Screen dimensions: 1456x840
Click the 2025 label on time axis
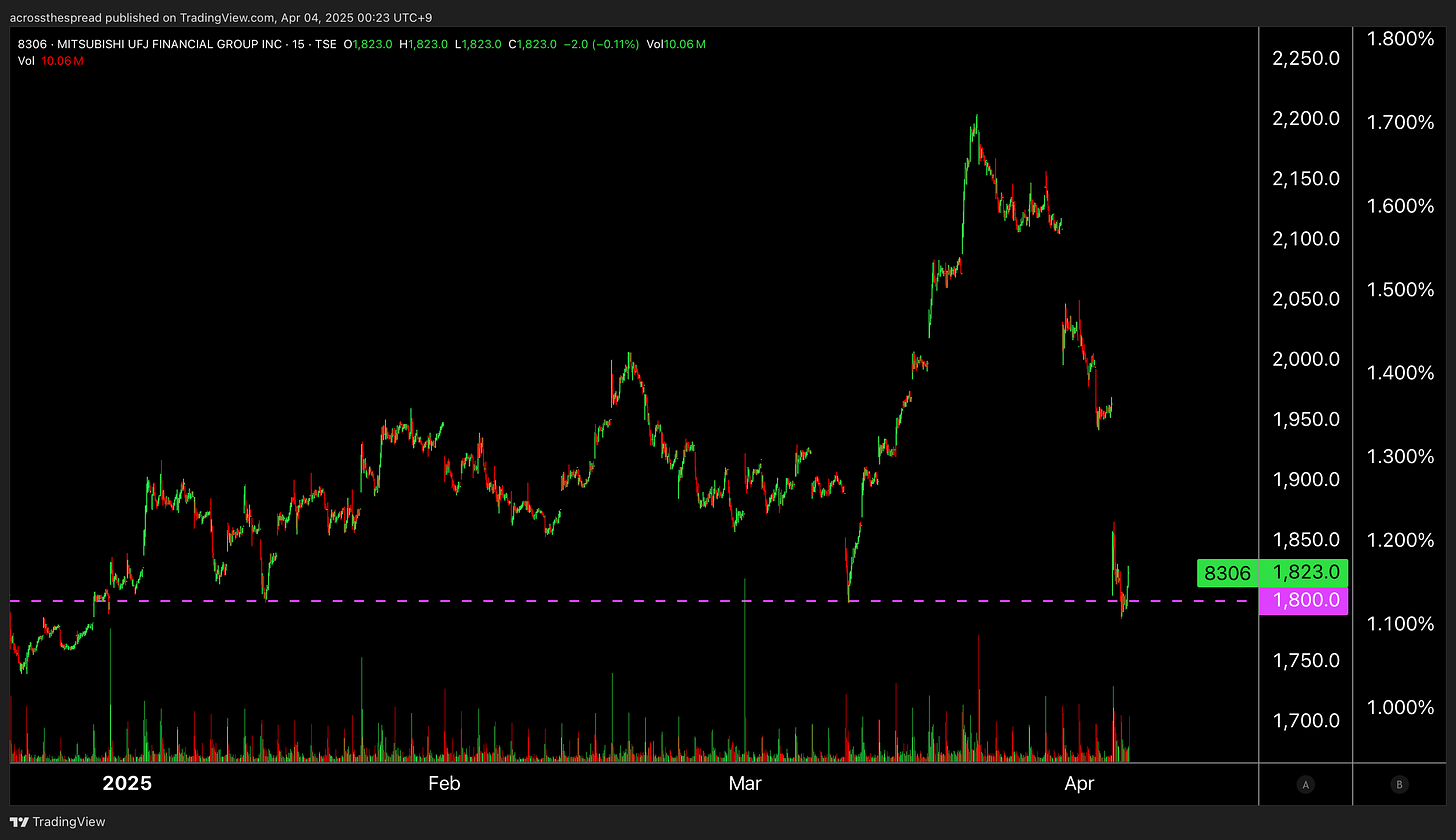(128, 783)
